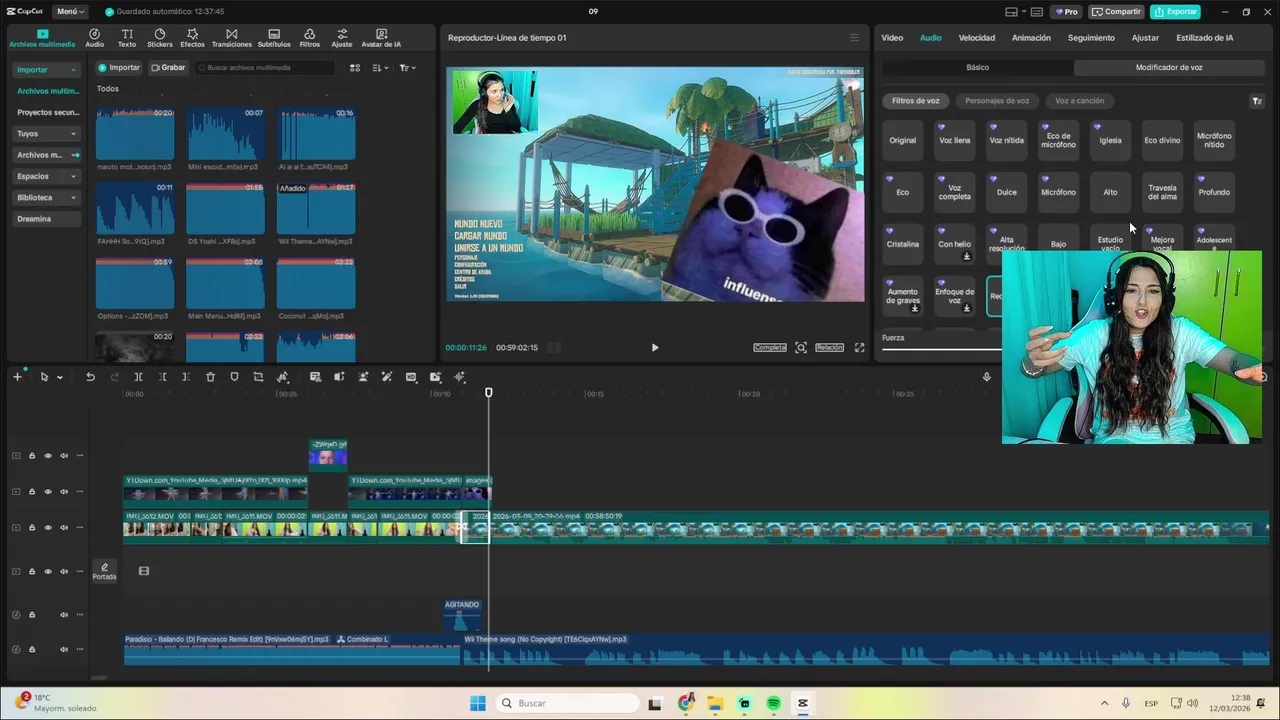Delete the selected clip with trash icon
The width and height of the screenshot is (1280, 720).
tap(210, 377)
